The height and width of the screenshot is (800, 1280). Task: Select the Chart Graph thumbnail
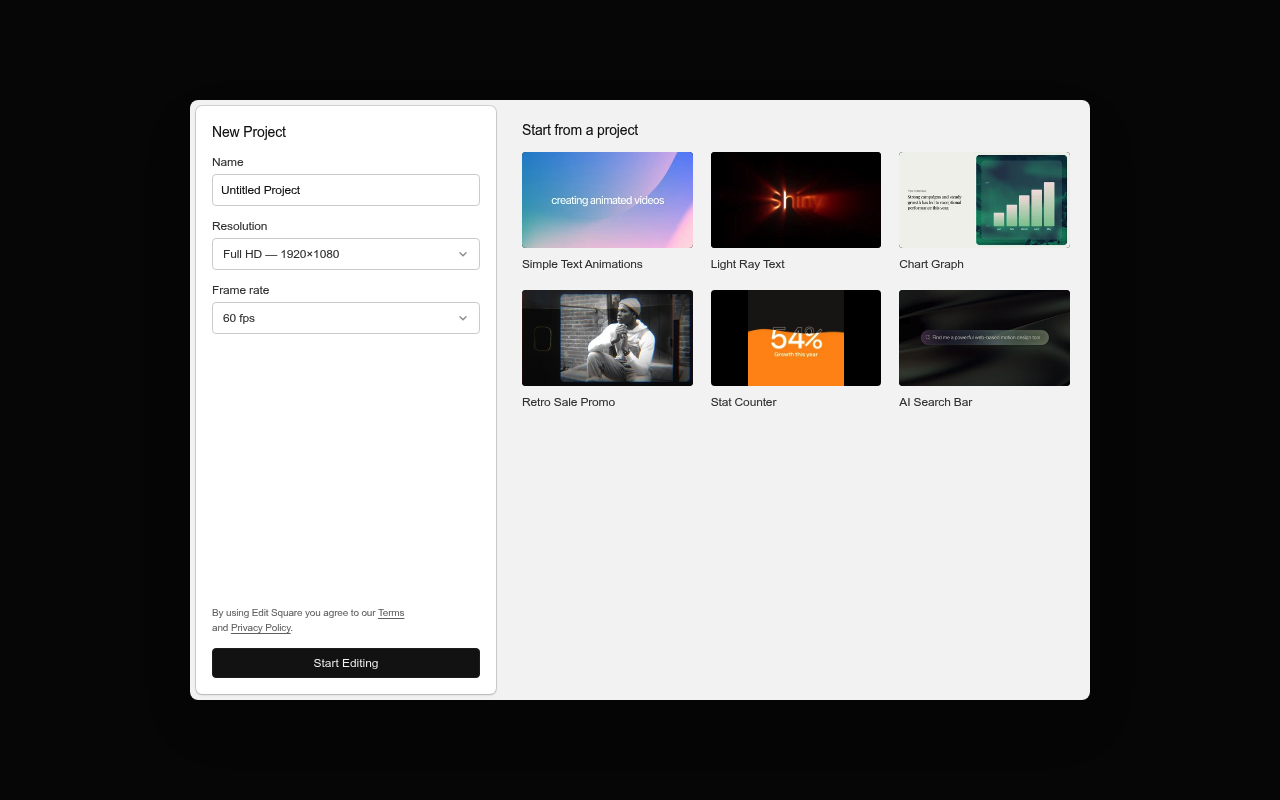984,200
